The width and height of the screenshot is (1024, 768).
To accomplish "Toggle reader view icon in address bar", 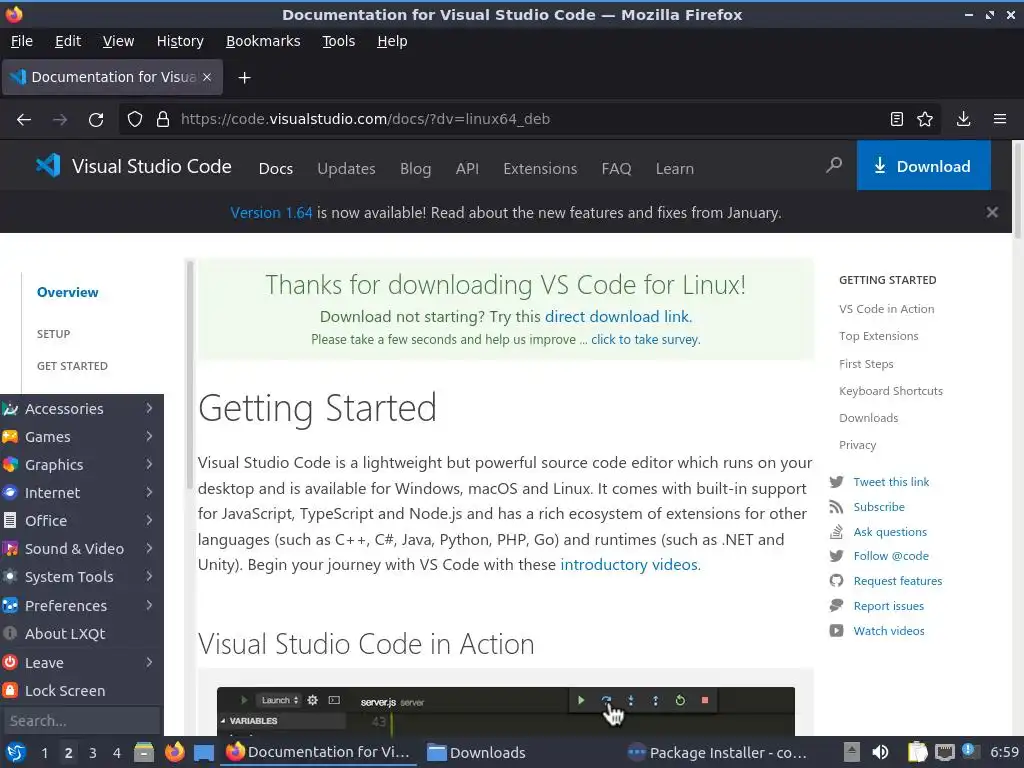I will (x=897, y=119).
